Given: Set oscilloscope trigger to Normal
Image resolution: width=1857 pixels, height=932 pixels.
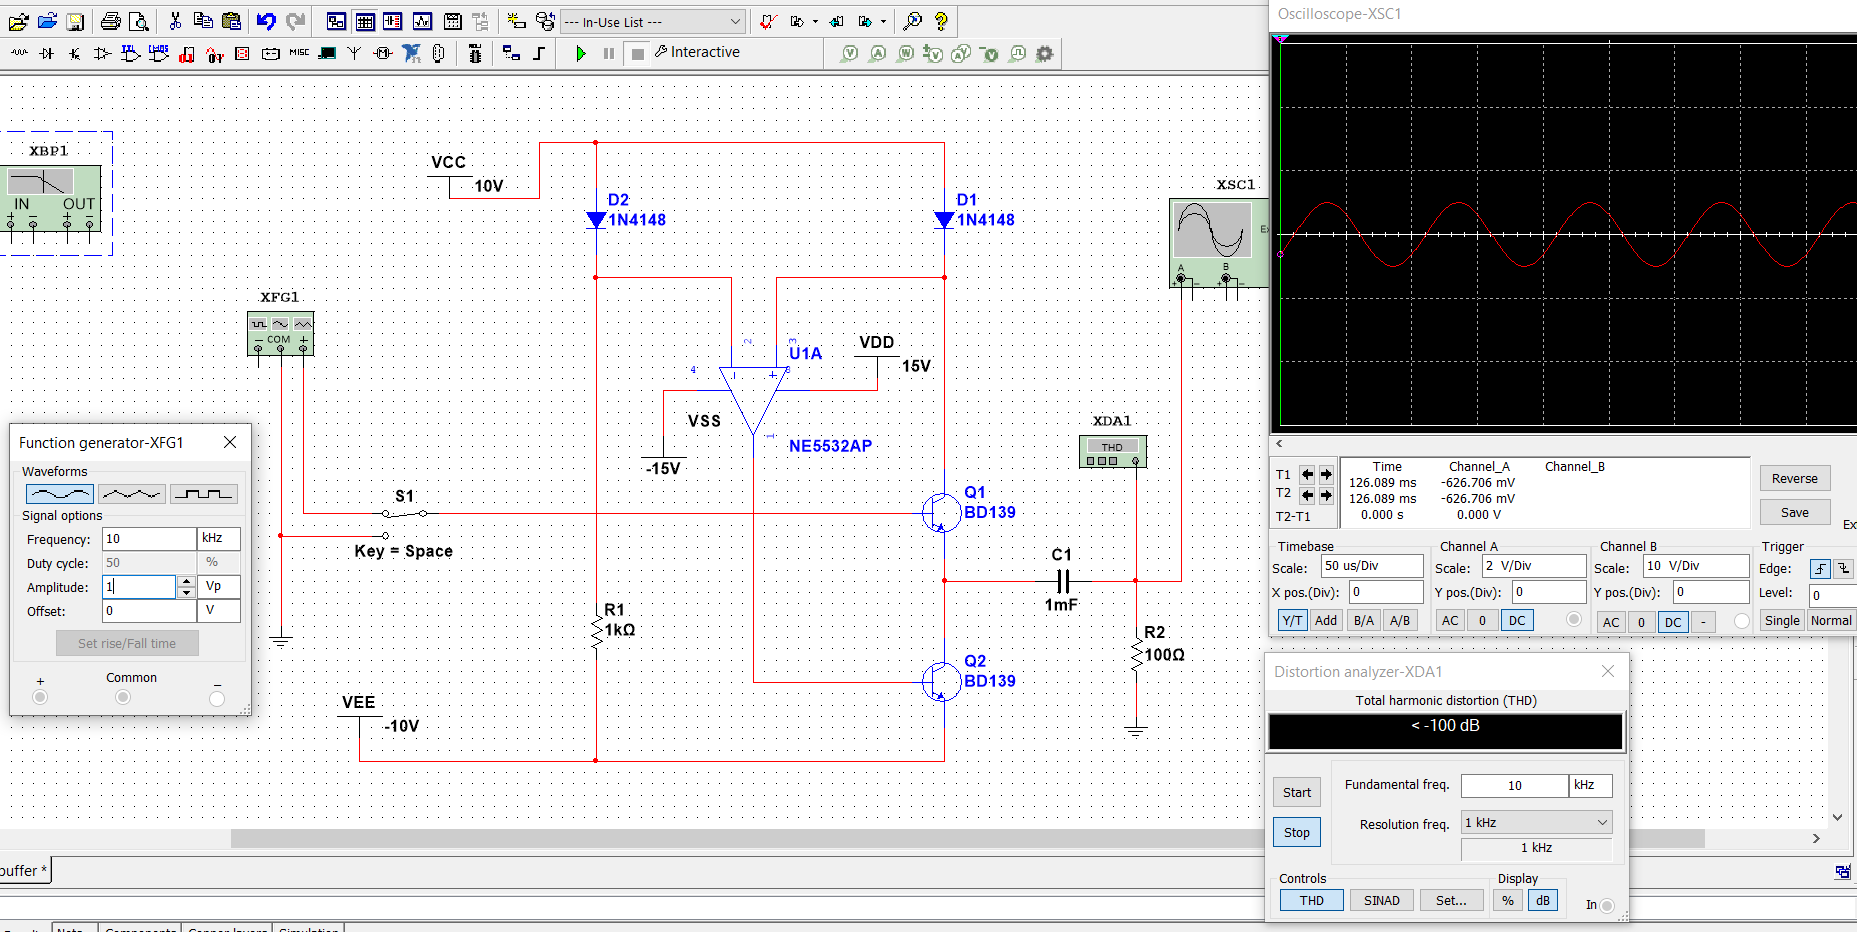Looking at the screenshot, I should pos(1831,620).
